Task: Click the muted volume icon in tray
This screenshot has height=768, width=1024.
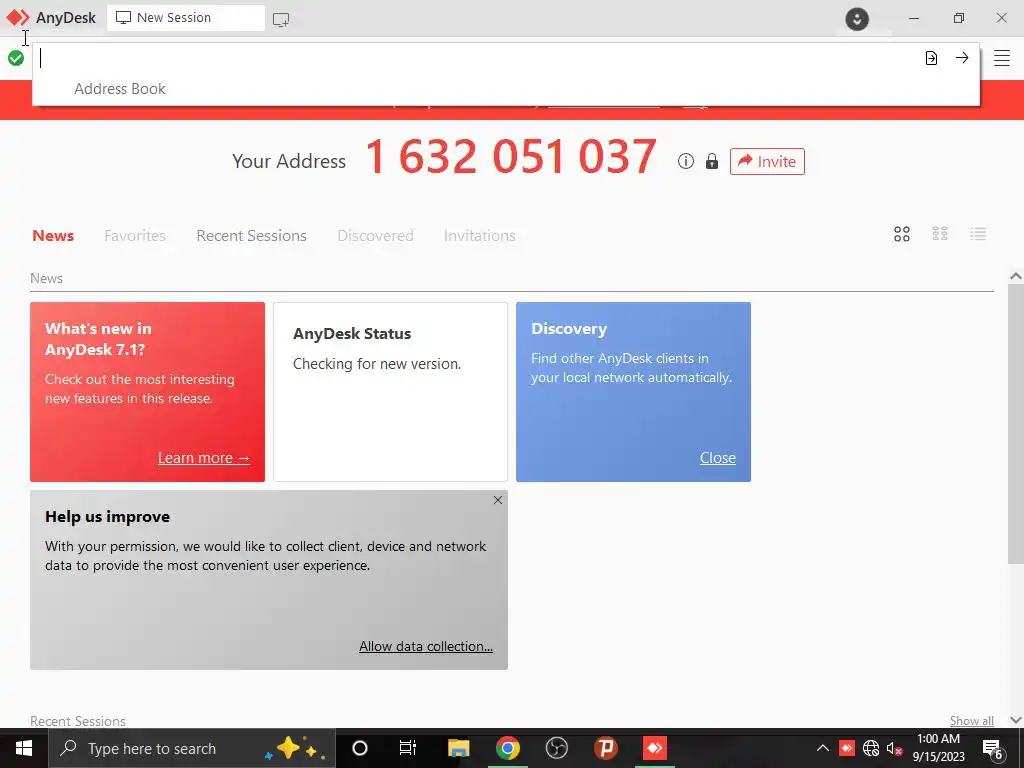Action: coord(894,748)
